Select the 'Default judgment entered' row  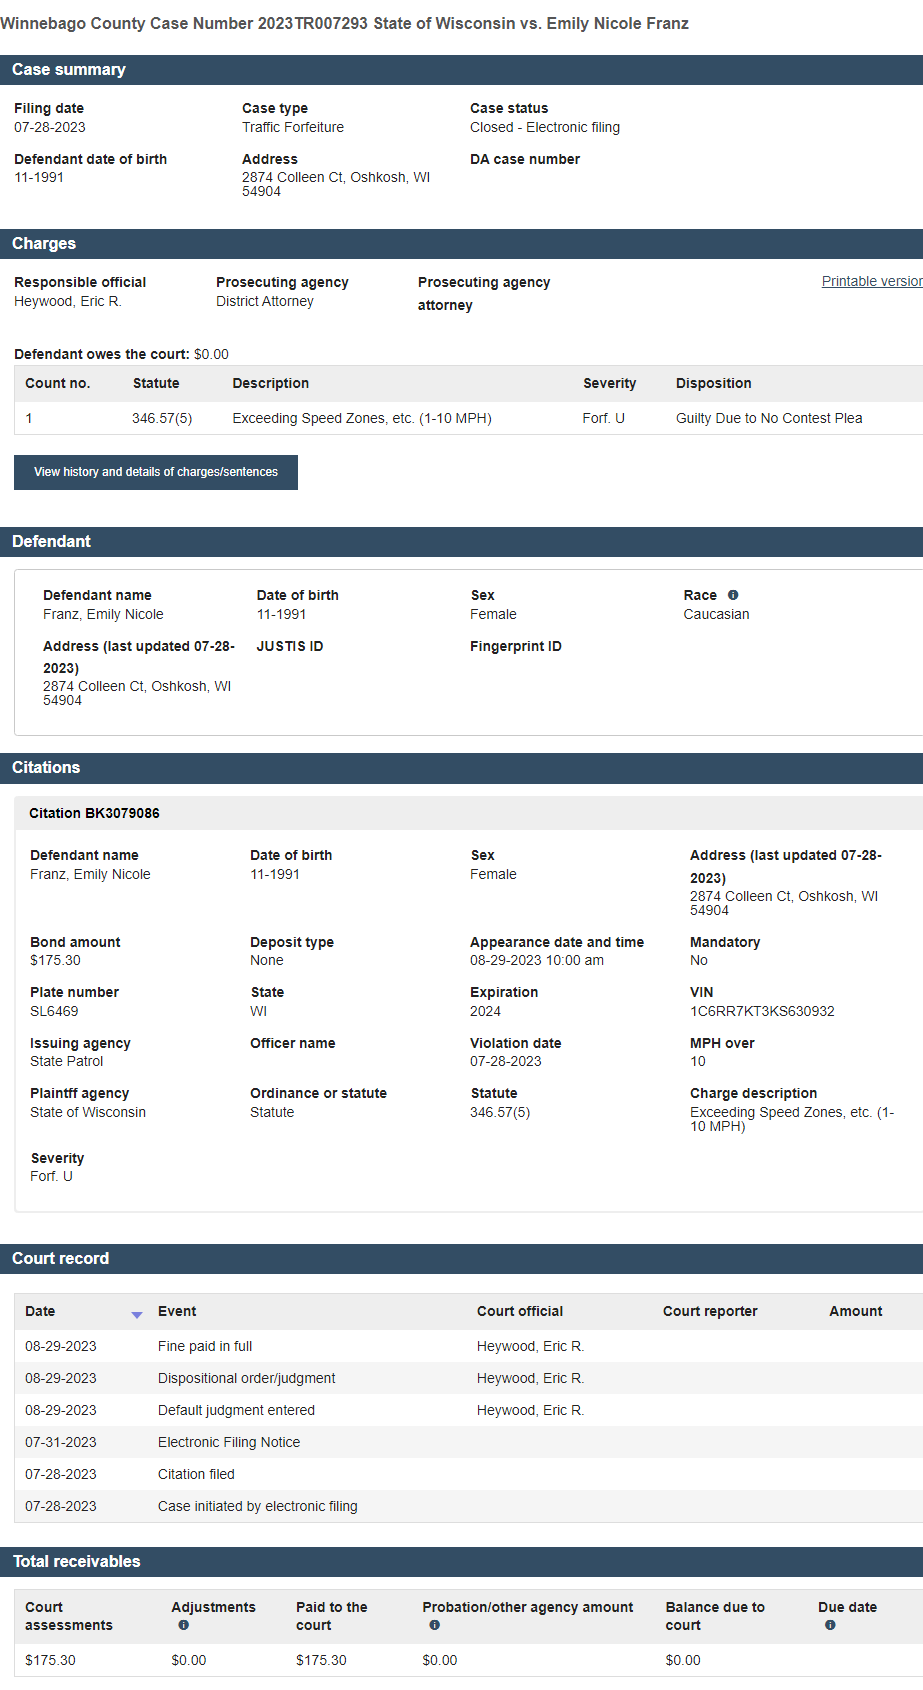(468, 1410)
